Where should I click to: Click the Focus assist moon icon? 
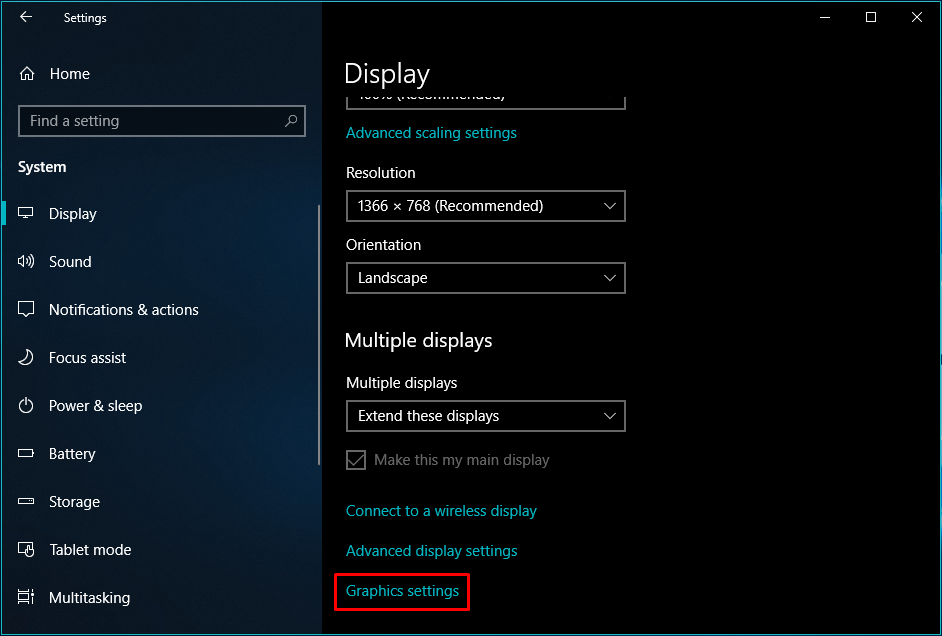(26, 357)
